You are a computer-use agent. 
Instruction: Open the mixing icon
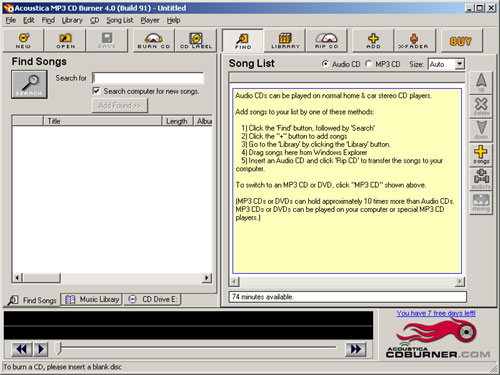click(481, 203)
